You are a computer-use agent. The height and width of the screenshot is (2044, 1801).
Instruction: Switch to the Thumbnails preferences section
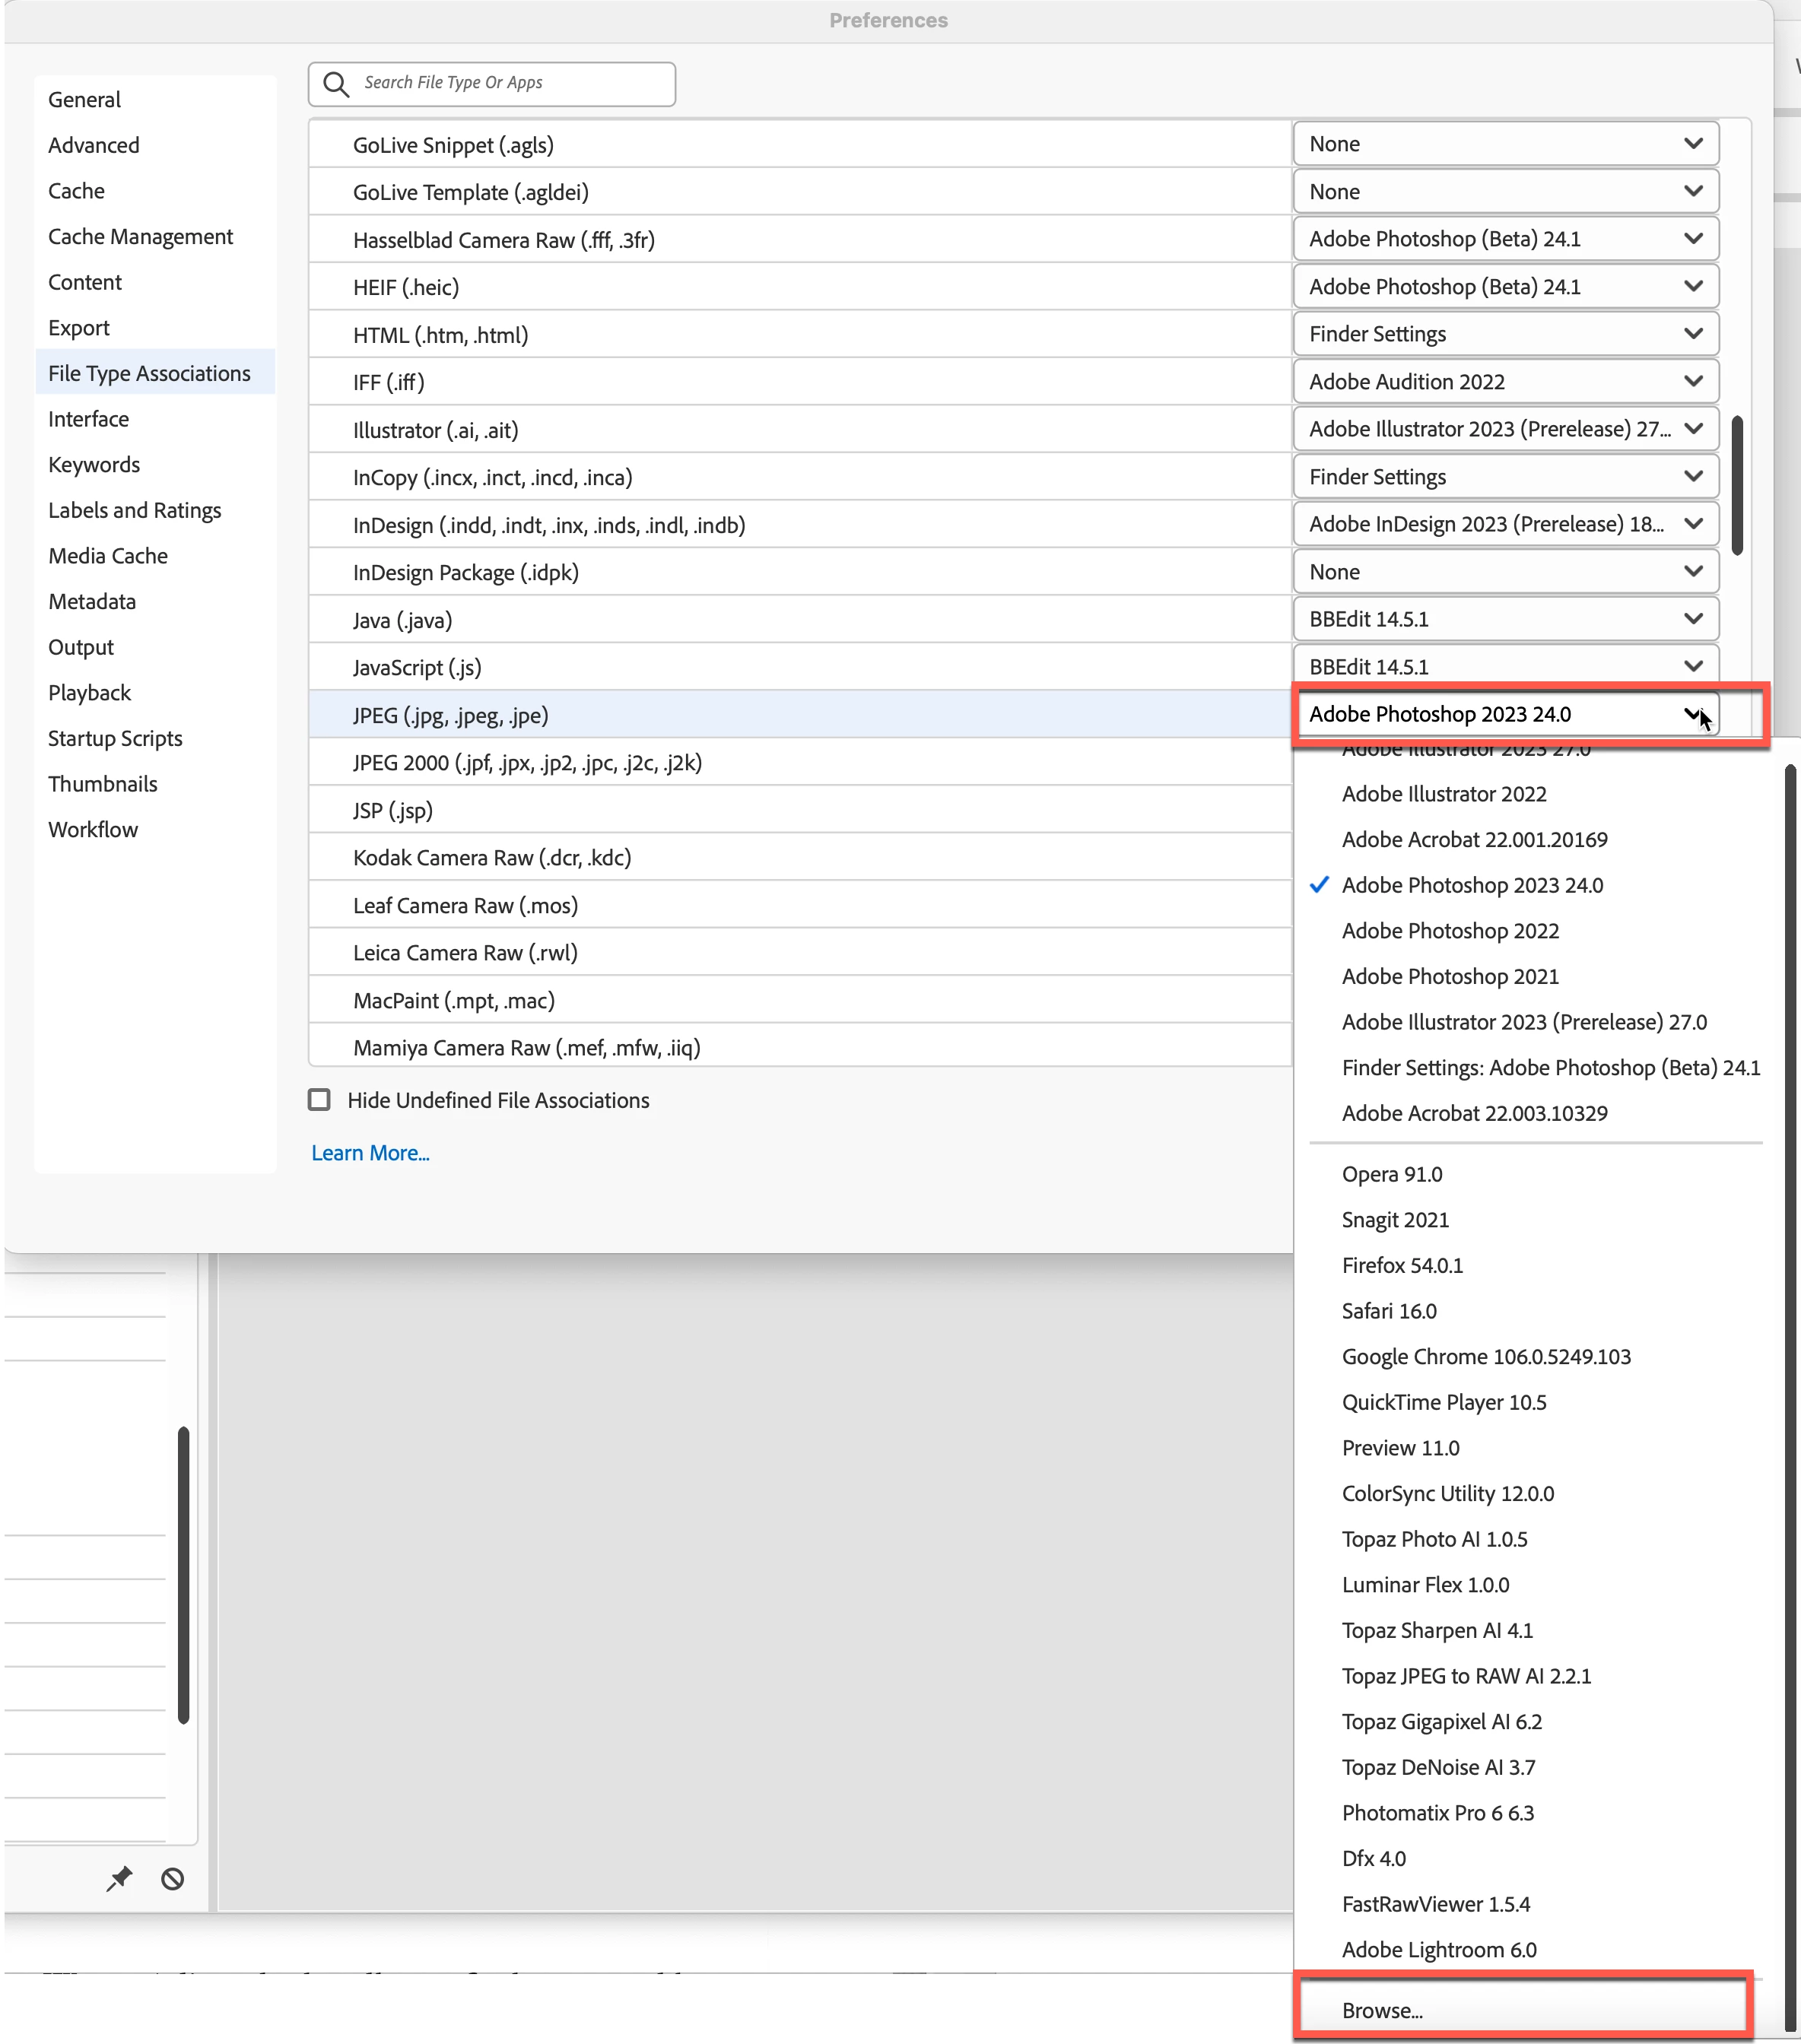tap(103, 784)
